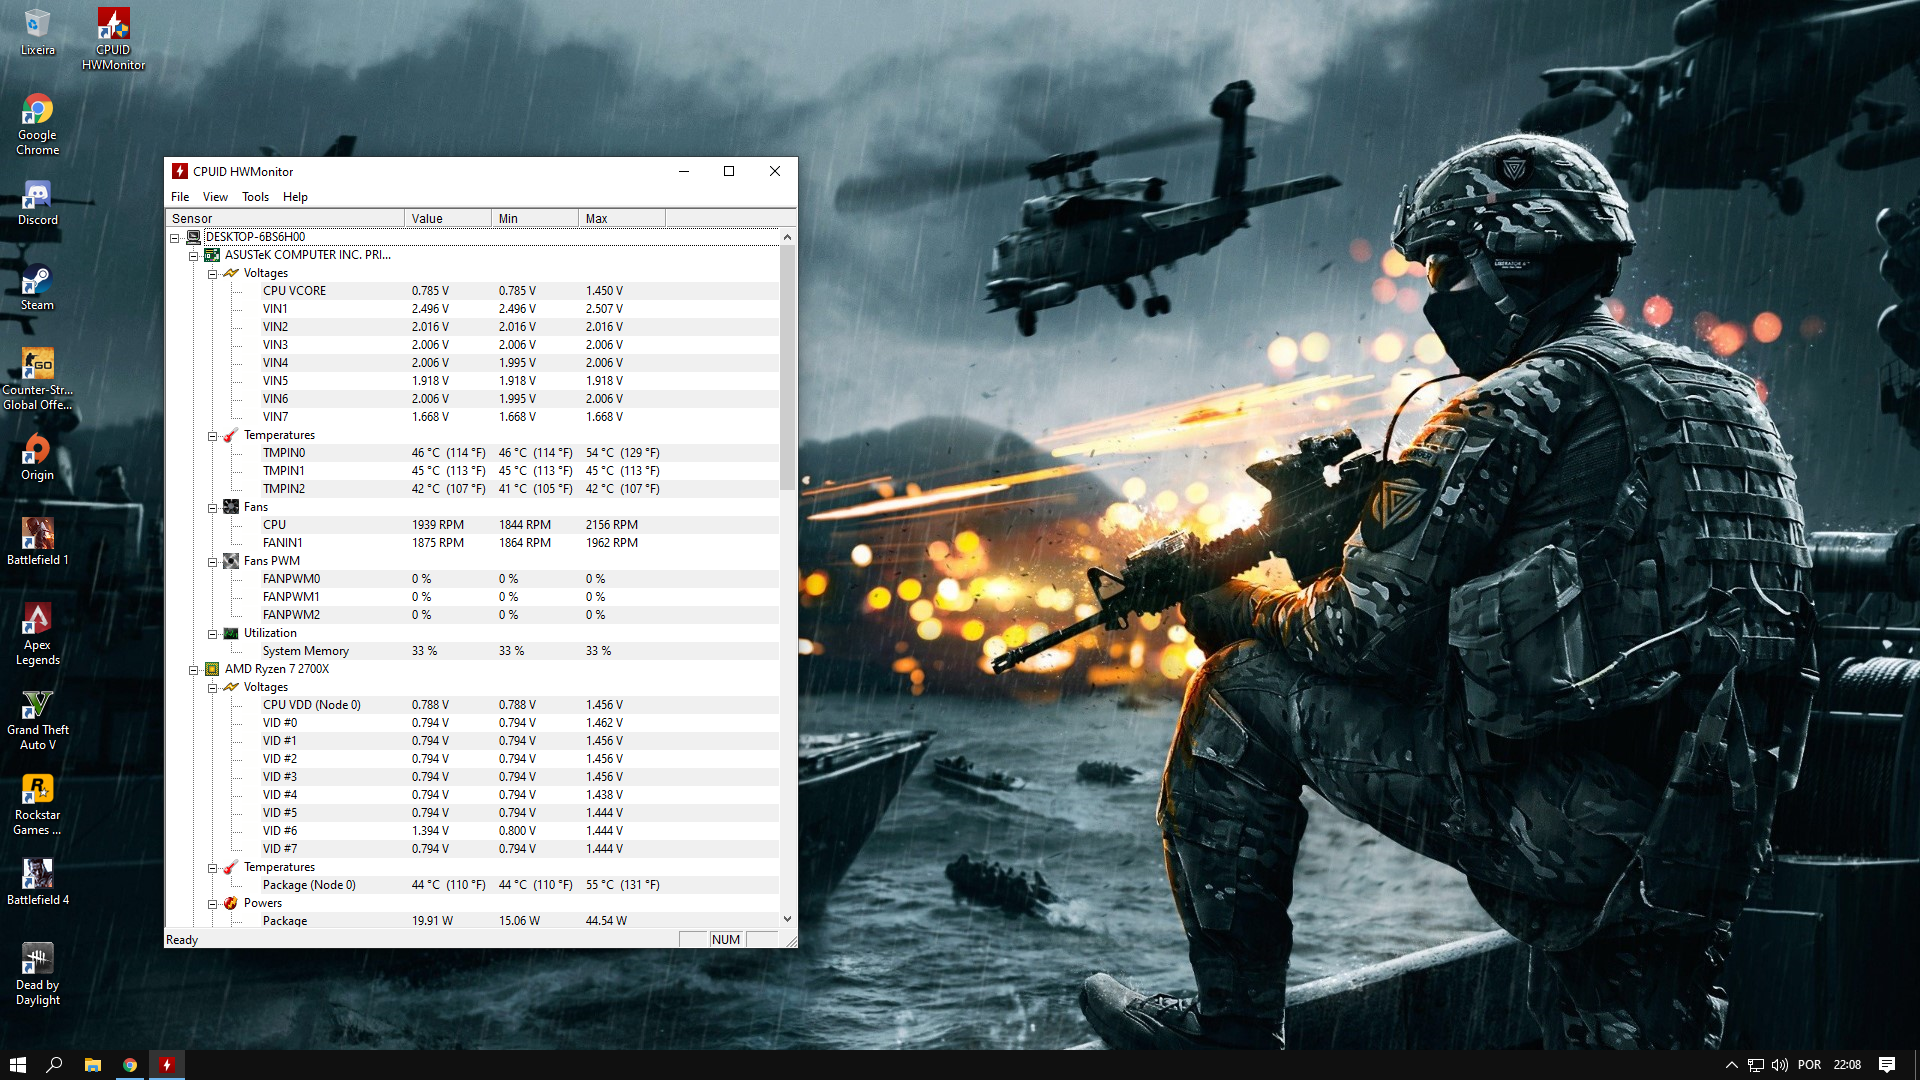
Task: Click the Sensor column header
Action: click(x=285, y=218)
